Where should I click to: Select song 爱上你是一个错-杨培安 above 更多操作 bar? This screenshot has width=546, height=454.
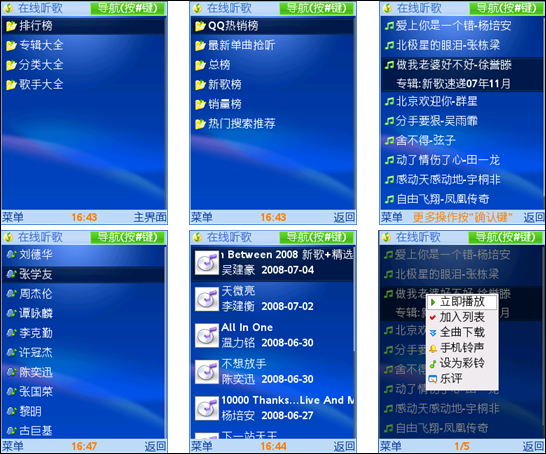tap(462, 26)
